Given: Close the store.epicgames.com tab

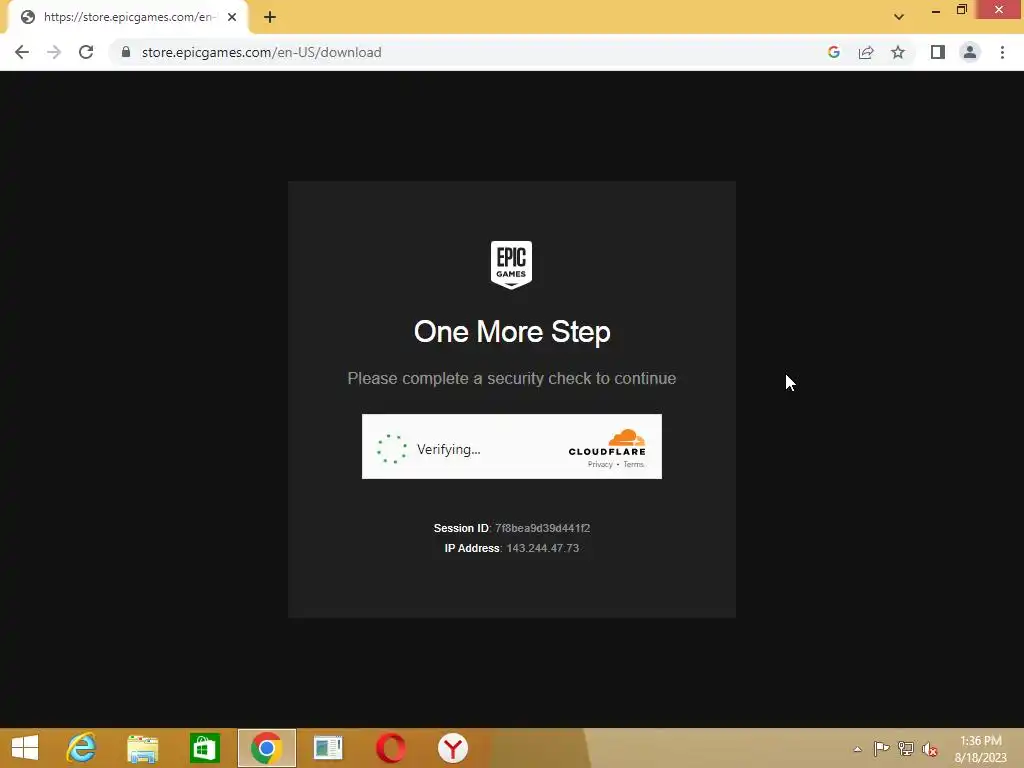Looking at the screenshot, I should (x=232, y=17).
